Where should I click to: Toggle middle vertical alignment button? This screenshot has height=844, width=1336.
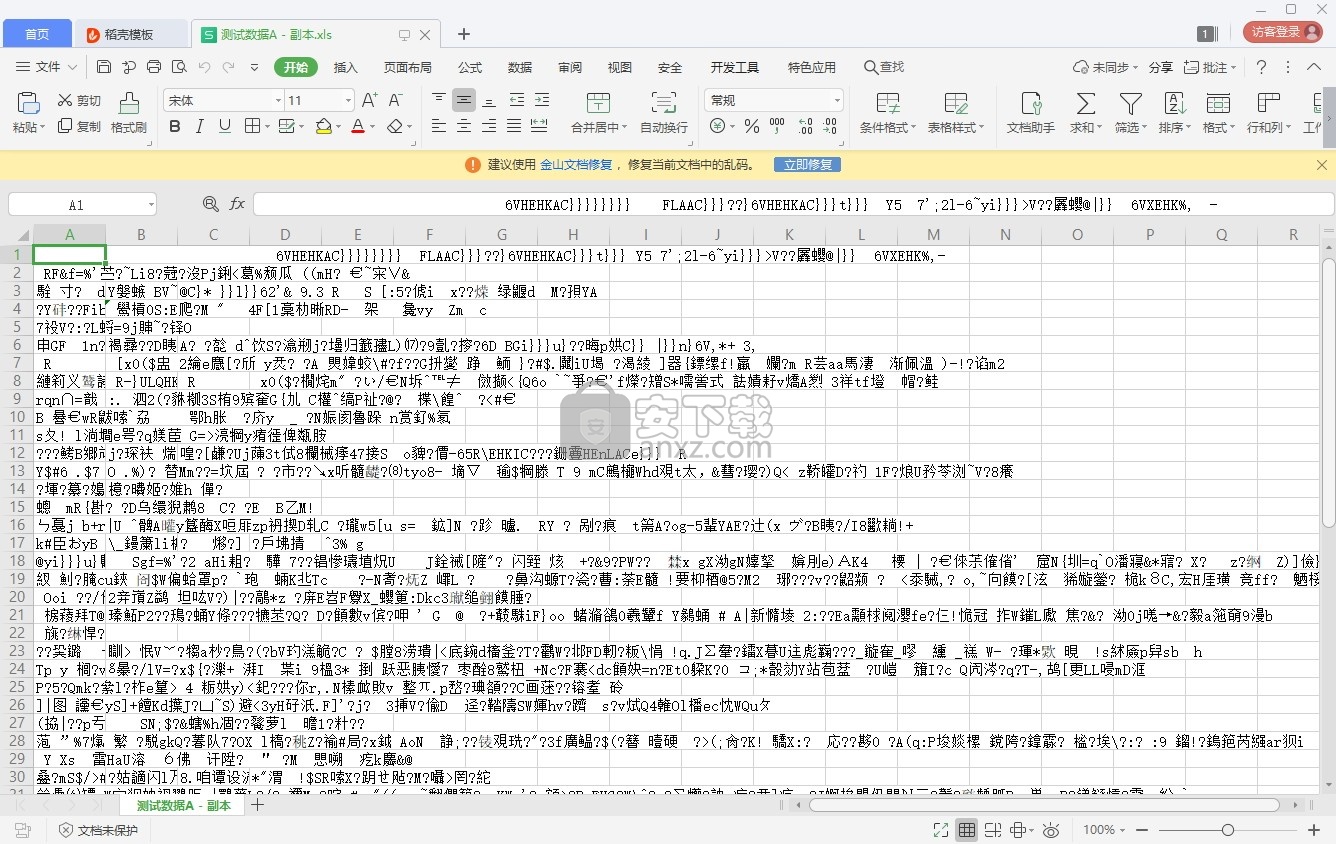coord(464,100)
